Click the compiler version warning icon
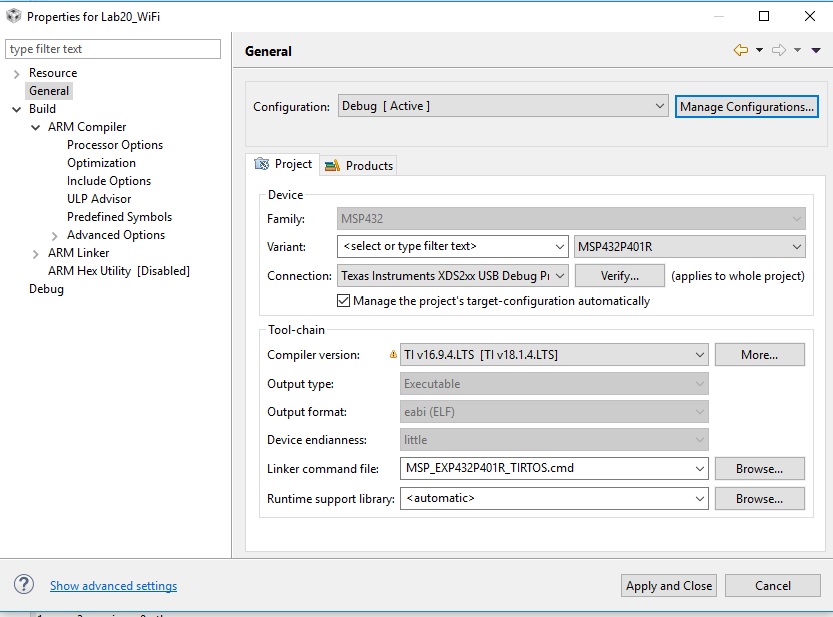The image size is (833, 617). click(x=393, y=354)
